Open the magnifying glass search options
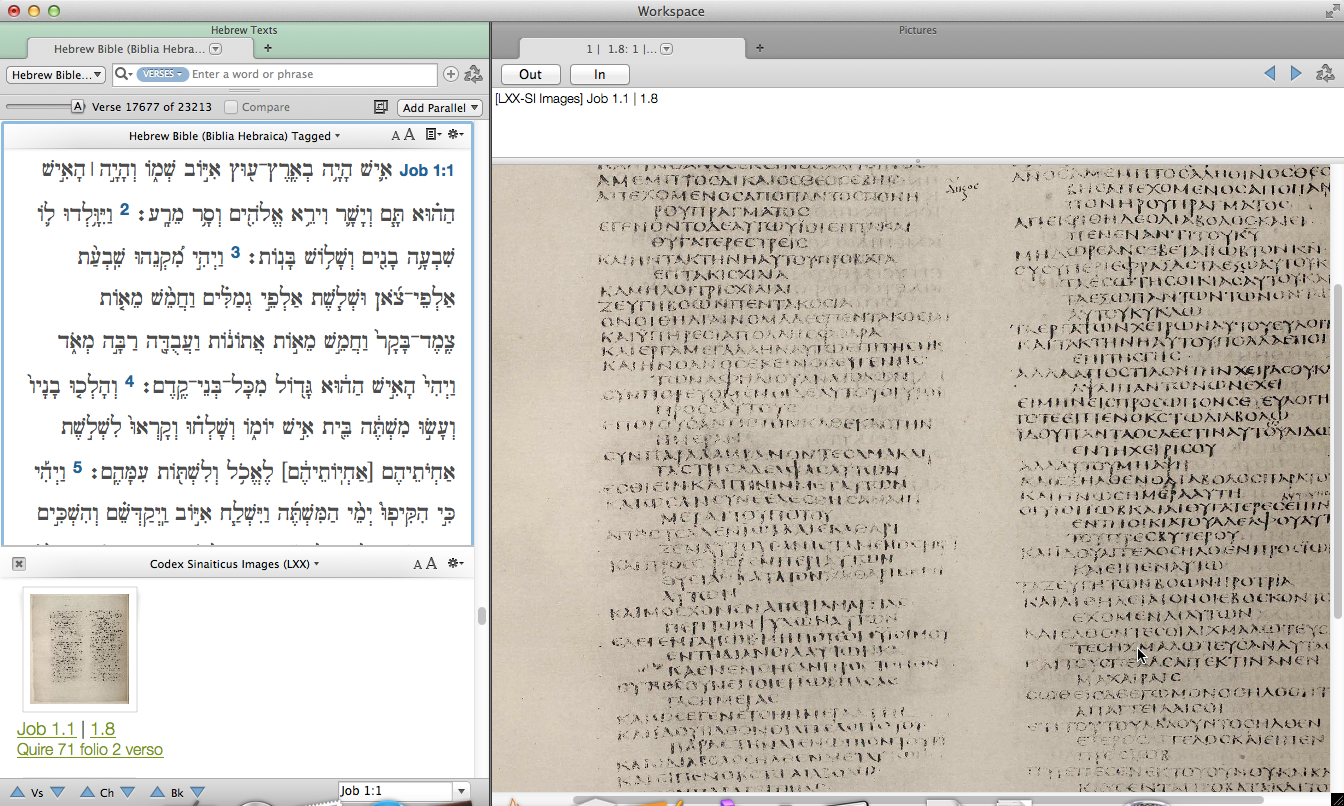The image size is (1344, 806). coord(123,74)
